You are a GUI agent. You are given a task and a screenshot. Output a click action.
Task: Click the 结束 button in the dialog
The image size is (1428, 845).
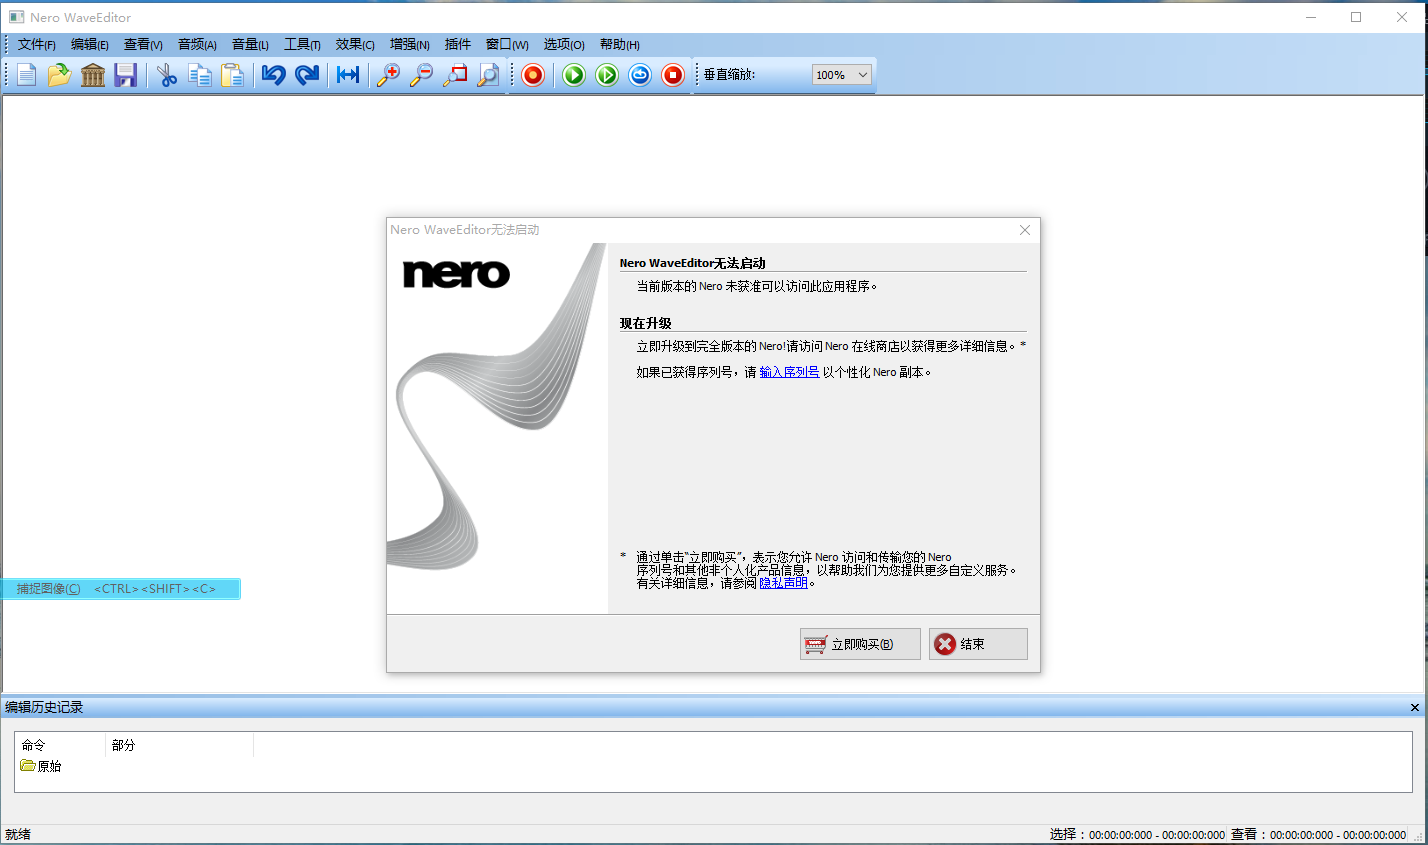(x=978, y=644)
